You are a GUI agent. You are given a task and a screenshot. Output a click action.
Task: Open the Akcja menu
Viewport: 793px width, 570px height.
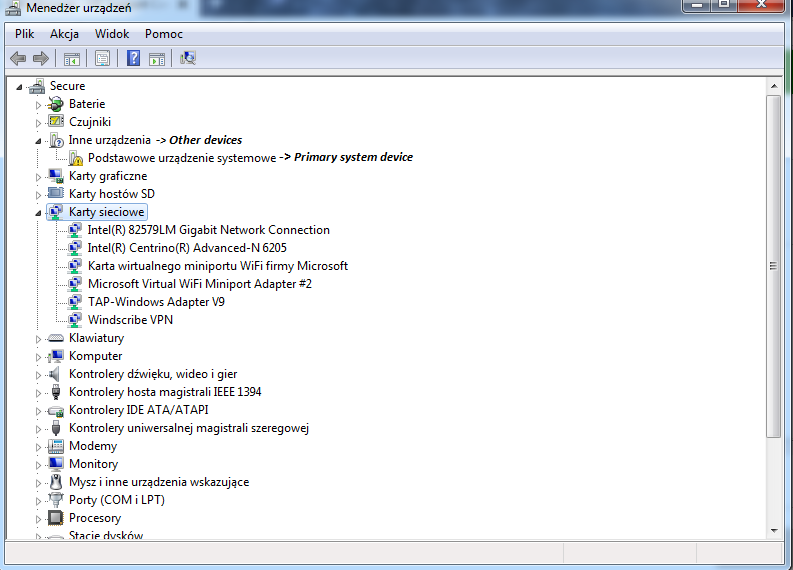point(64,34)
